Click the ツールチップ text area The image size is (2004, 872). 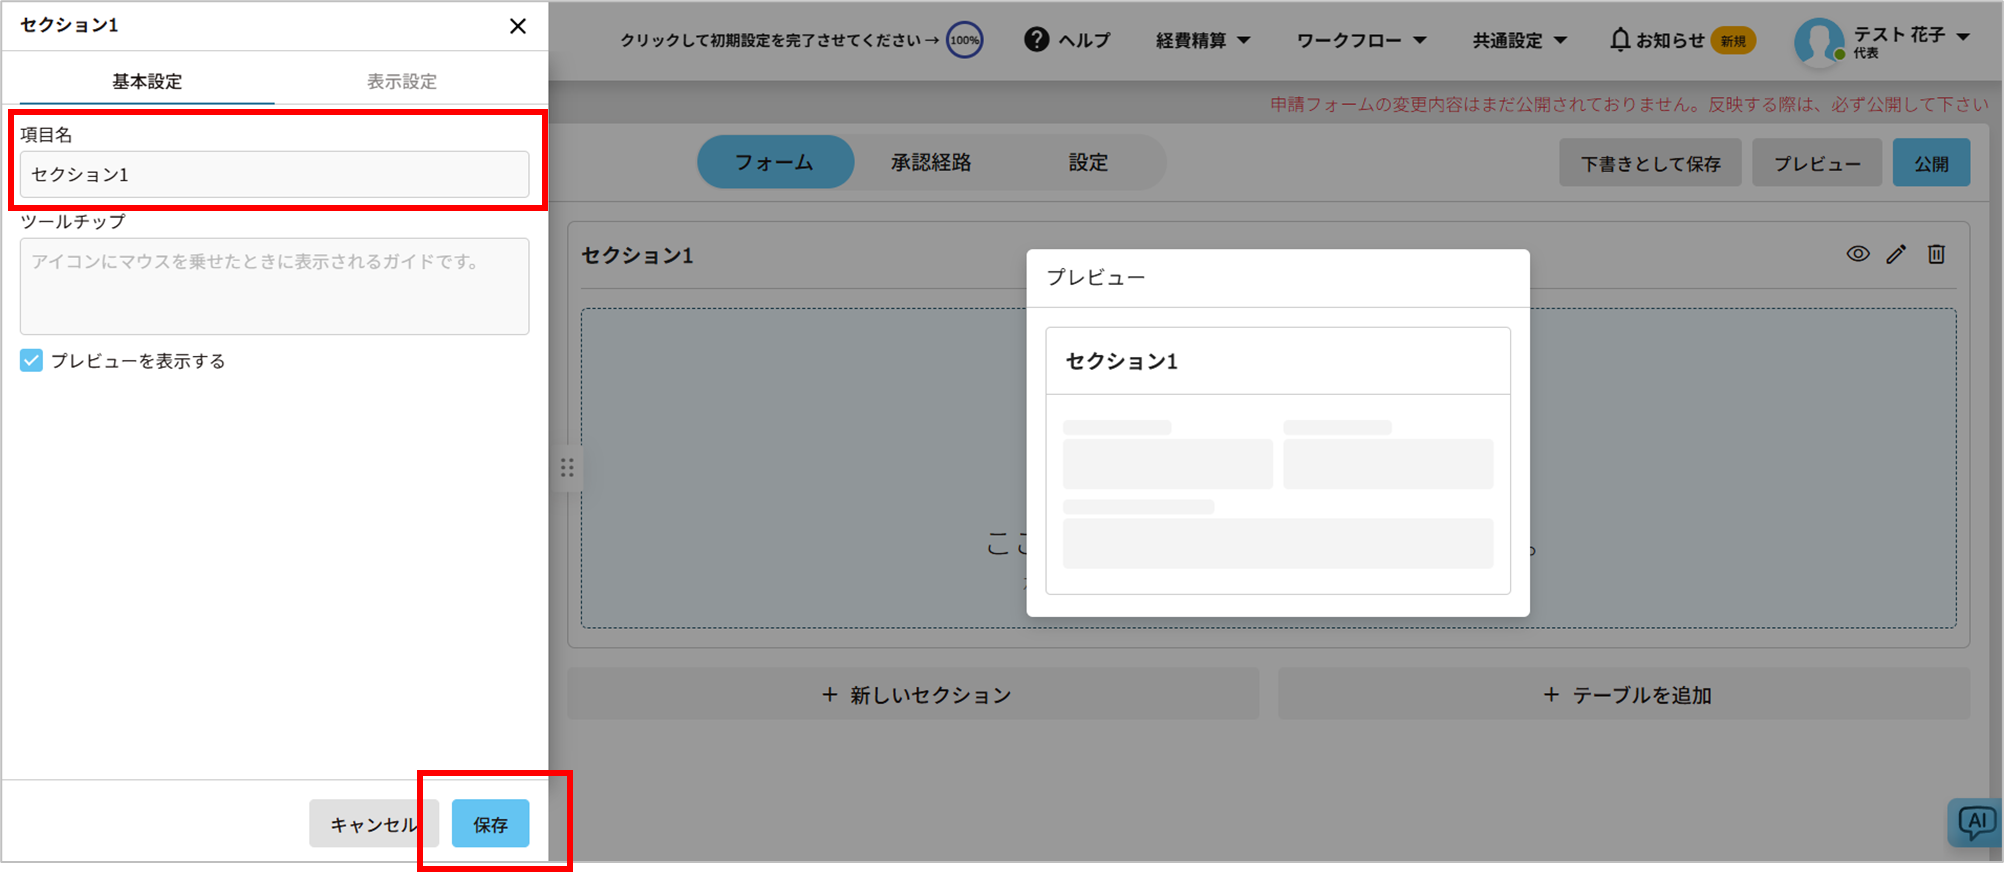click(x=274, y=286)
